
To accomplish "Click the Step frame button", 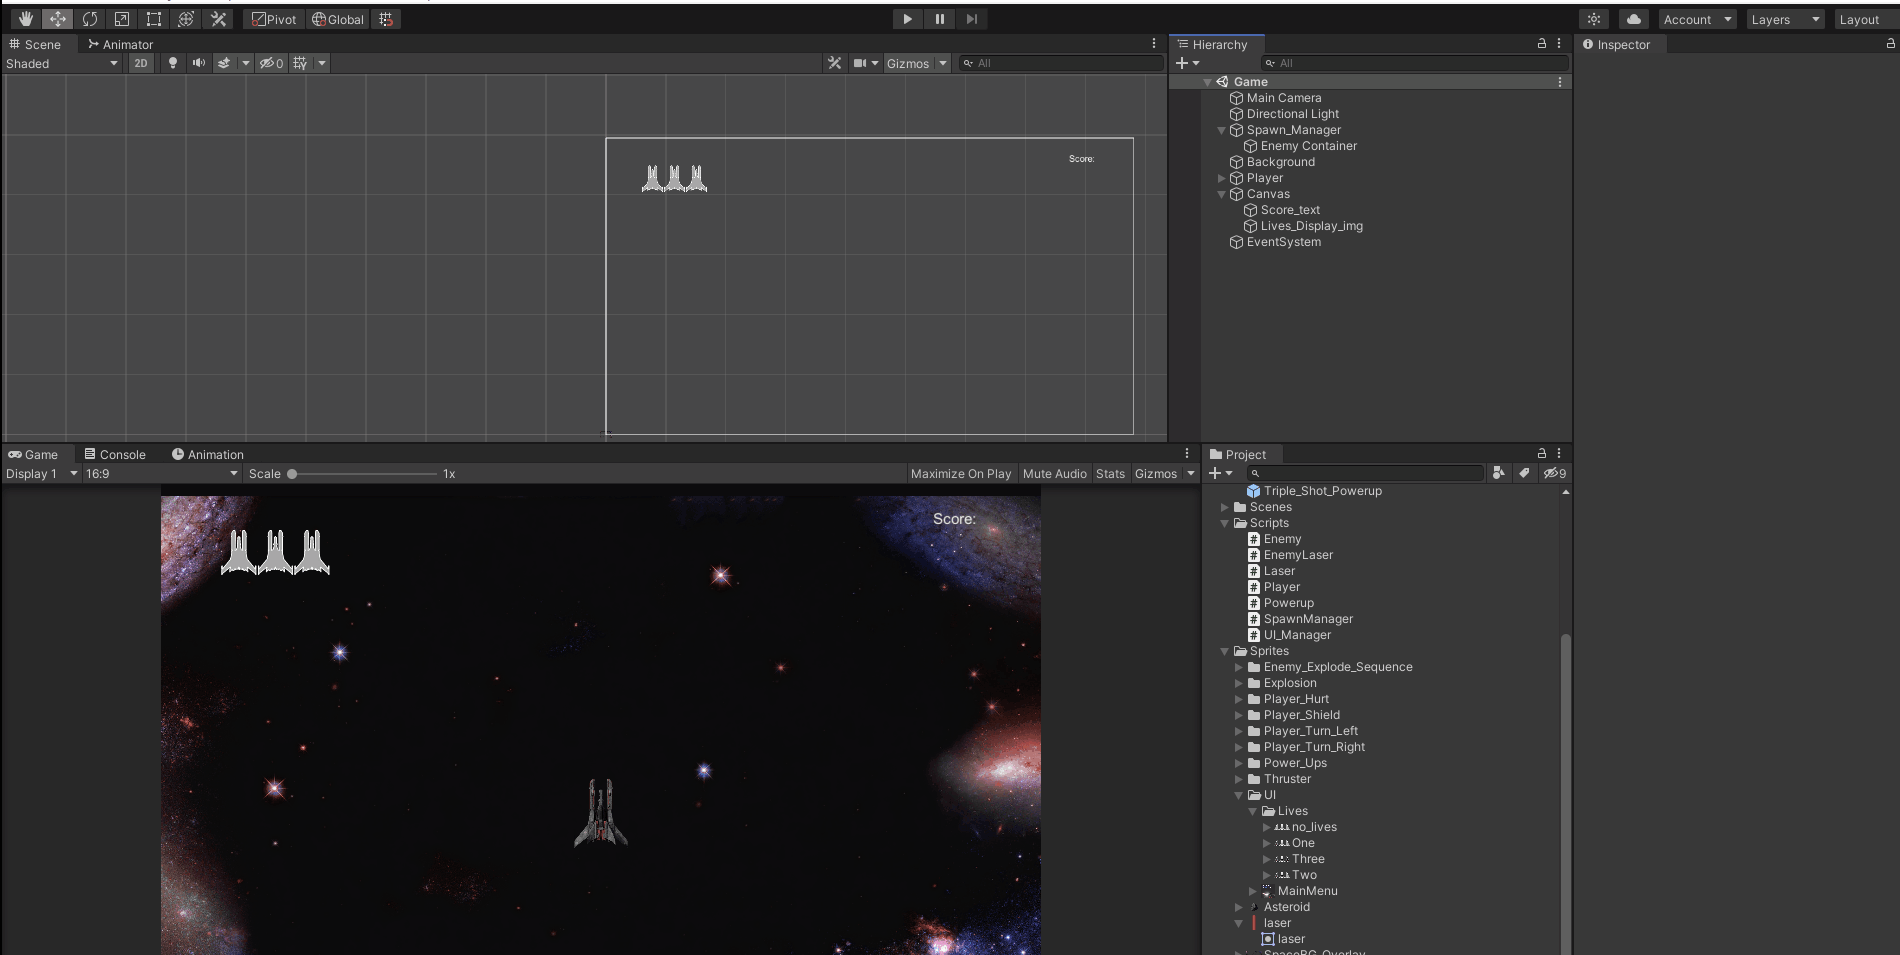I will point(971,19).
